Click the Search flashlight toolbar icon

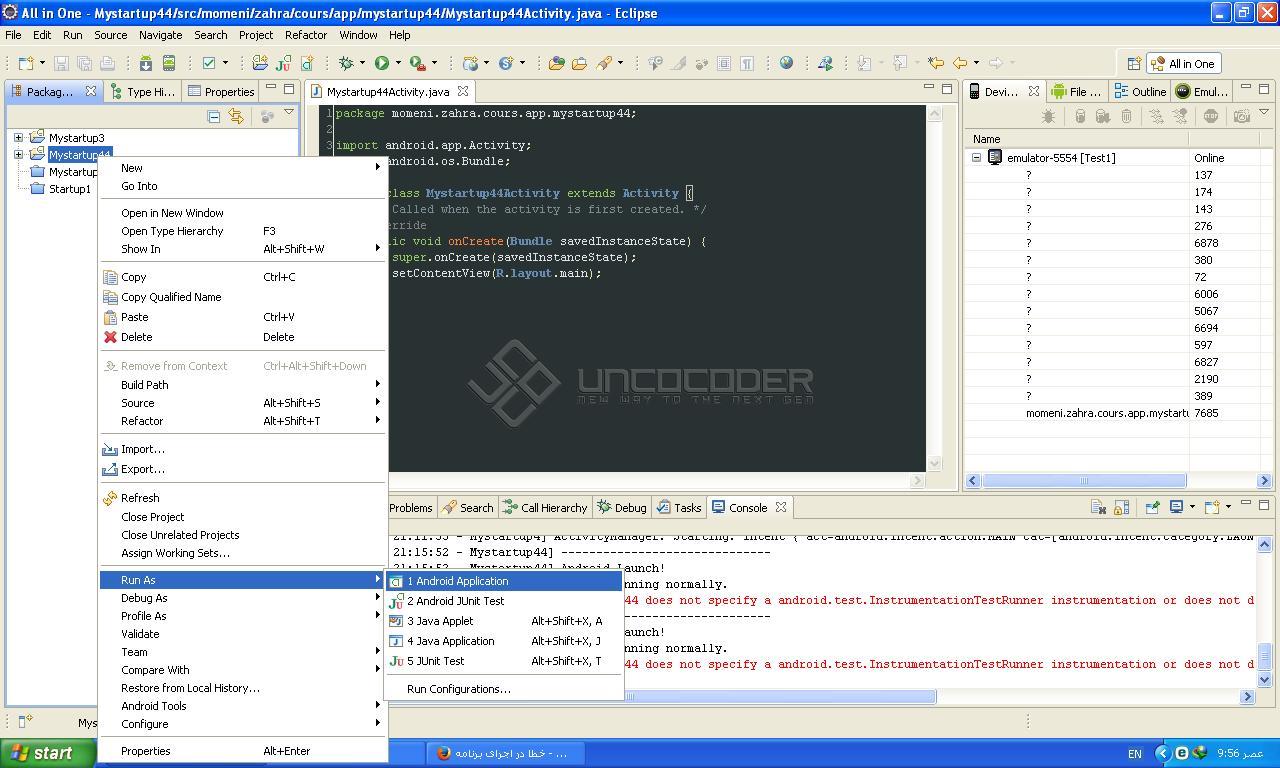pos(604,63)
